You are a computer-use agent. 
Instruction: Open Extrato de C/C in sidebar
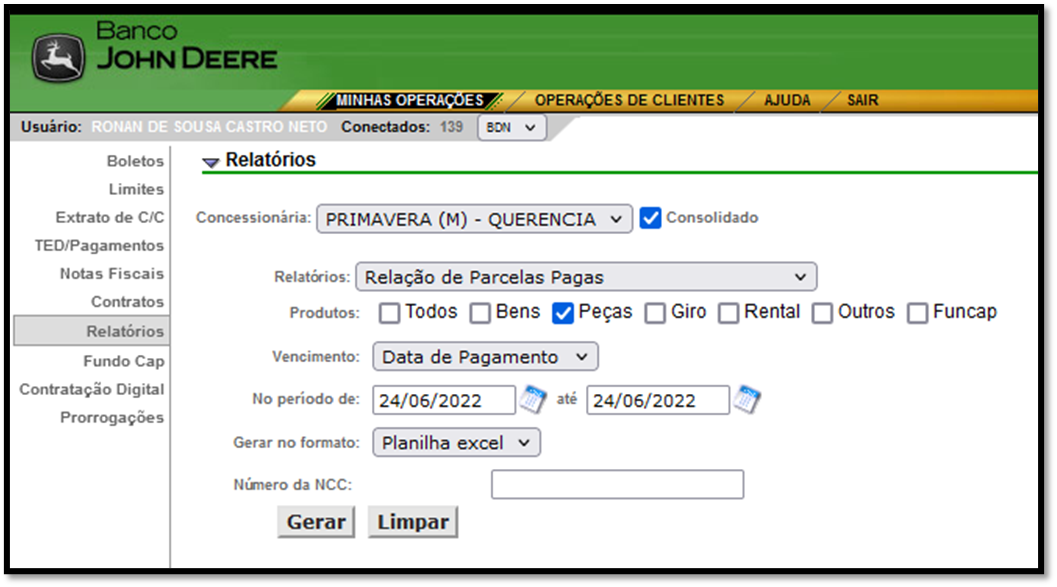110,218
